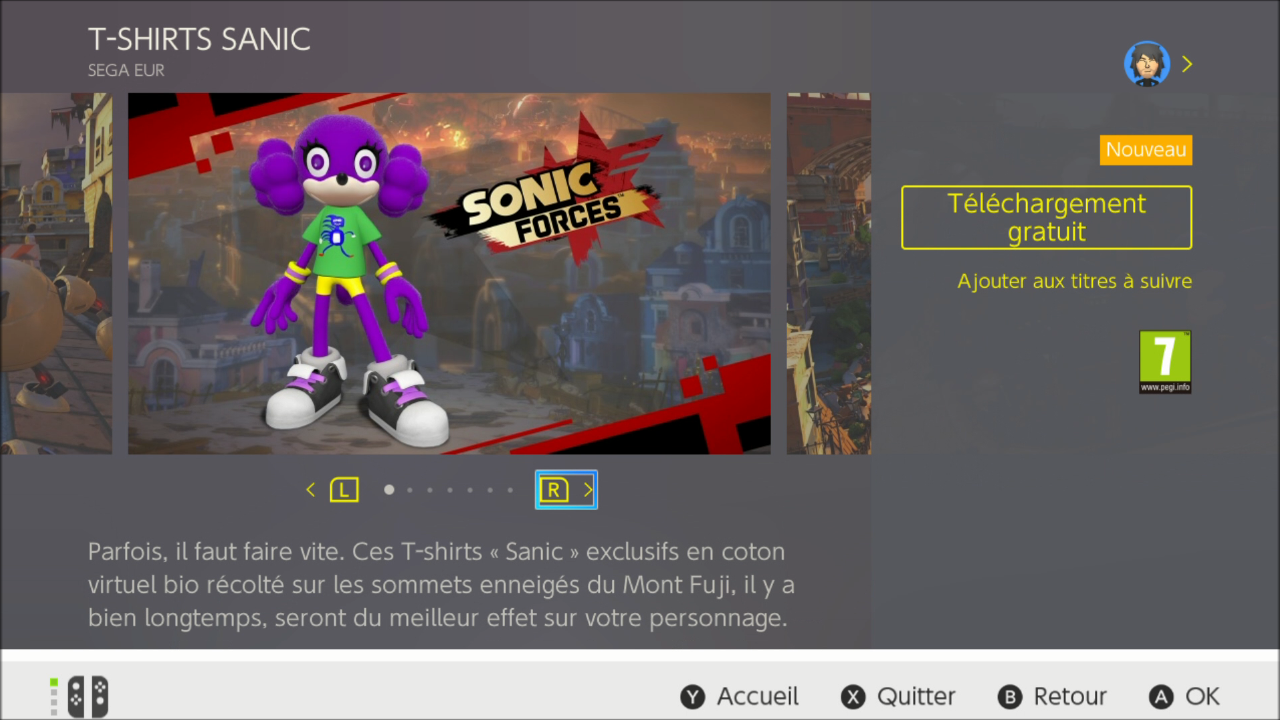Click Ajouter aux titres à suivre link

[x=1074, y=281]
